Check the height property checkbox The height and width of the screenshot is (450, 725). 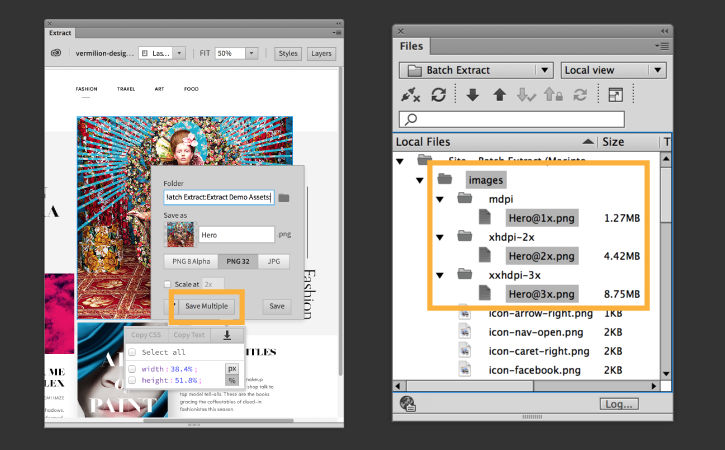[x=132, y=380]
